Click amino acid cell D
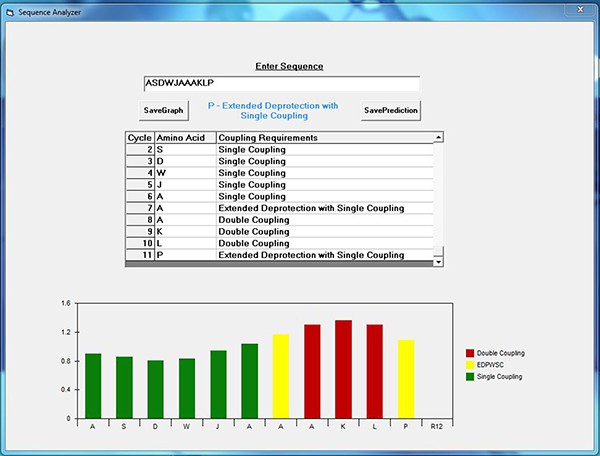600x456 pixels. point(186,161)
